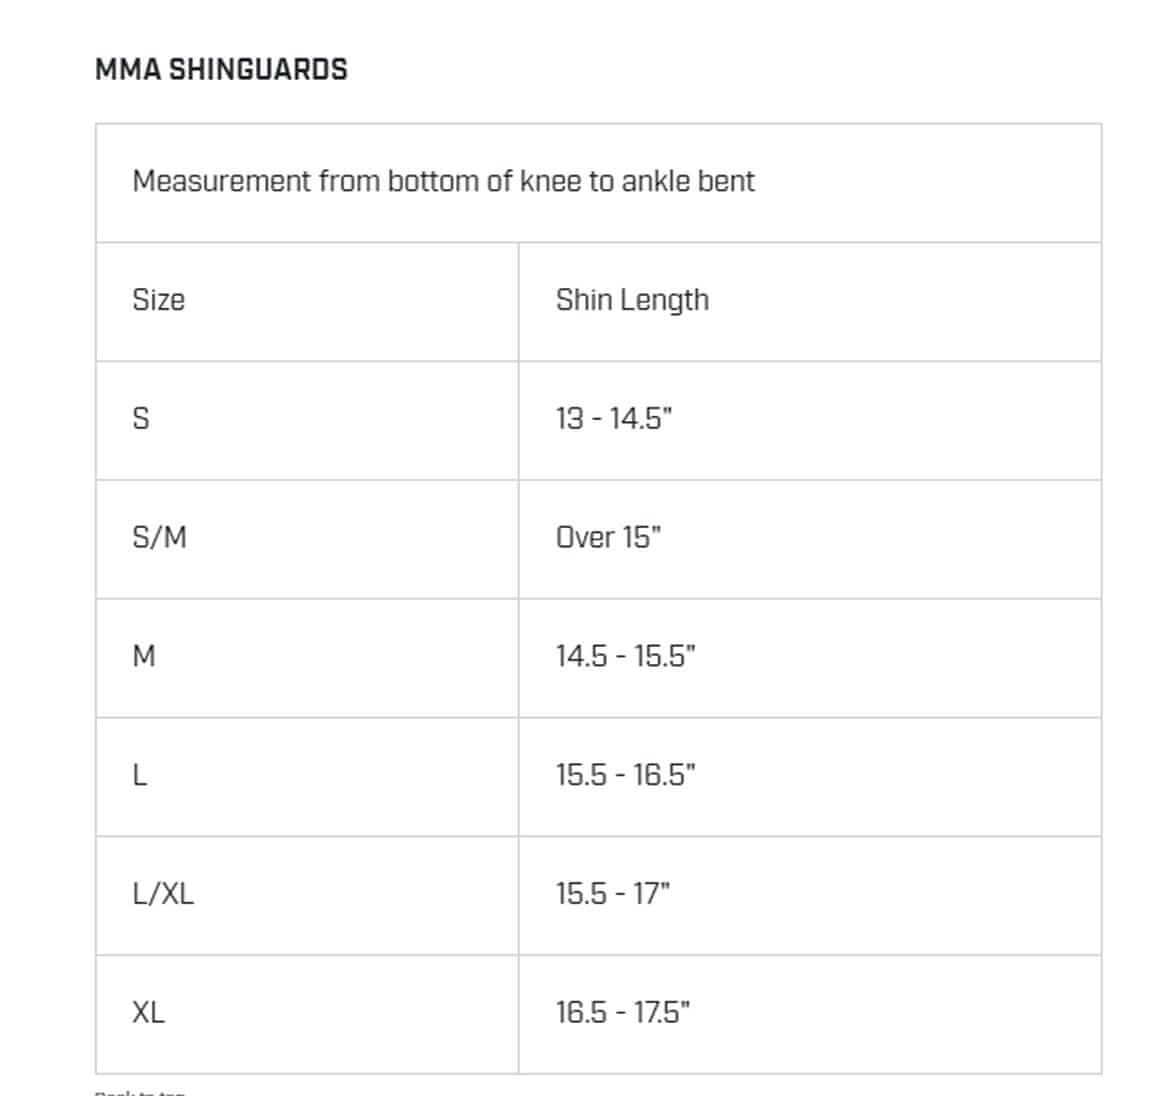Click the XL size cell

[x=148, y=1012]
